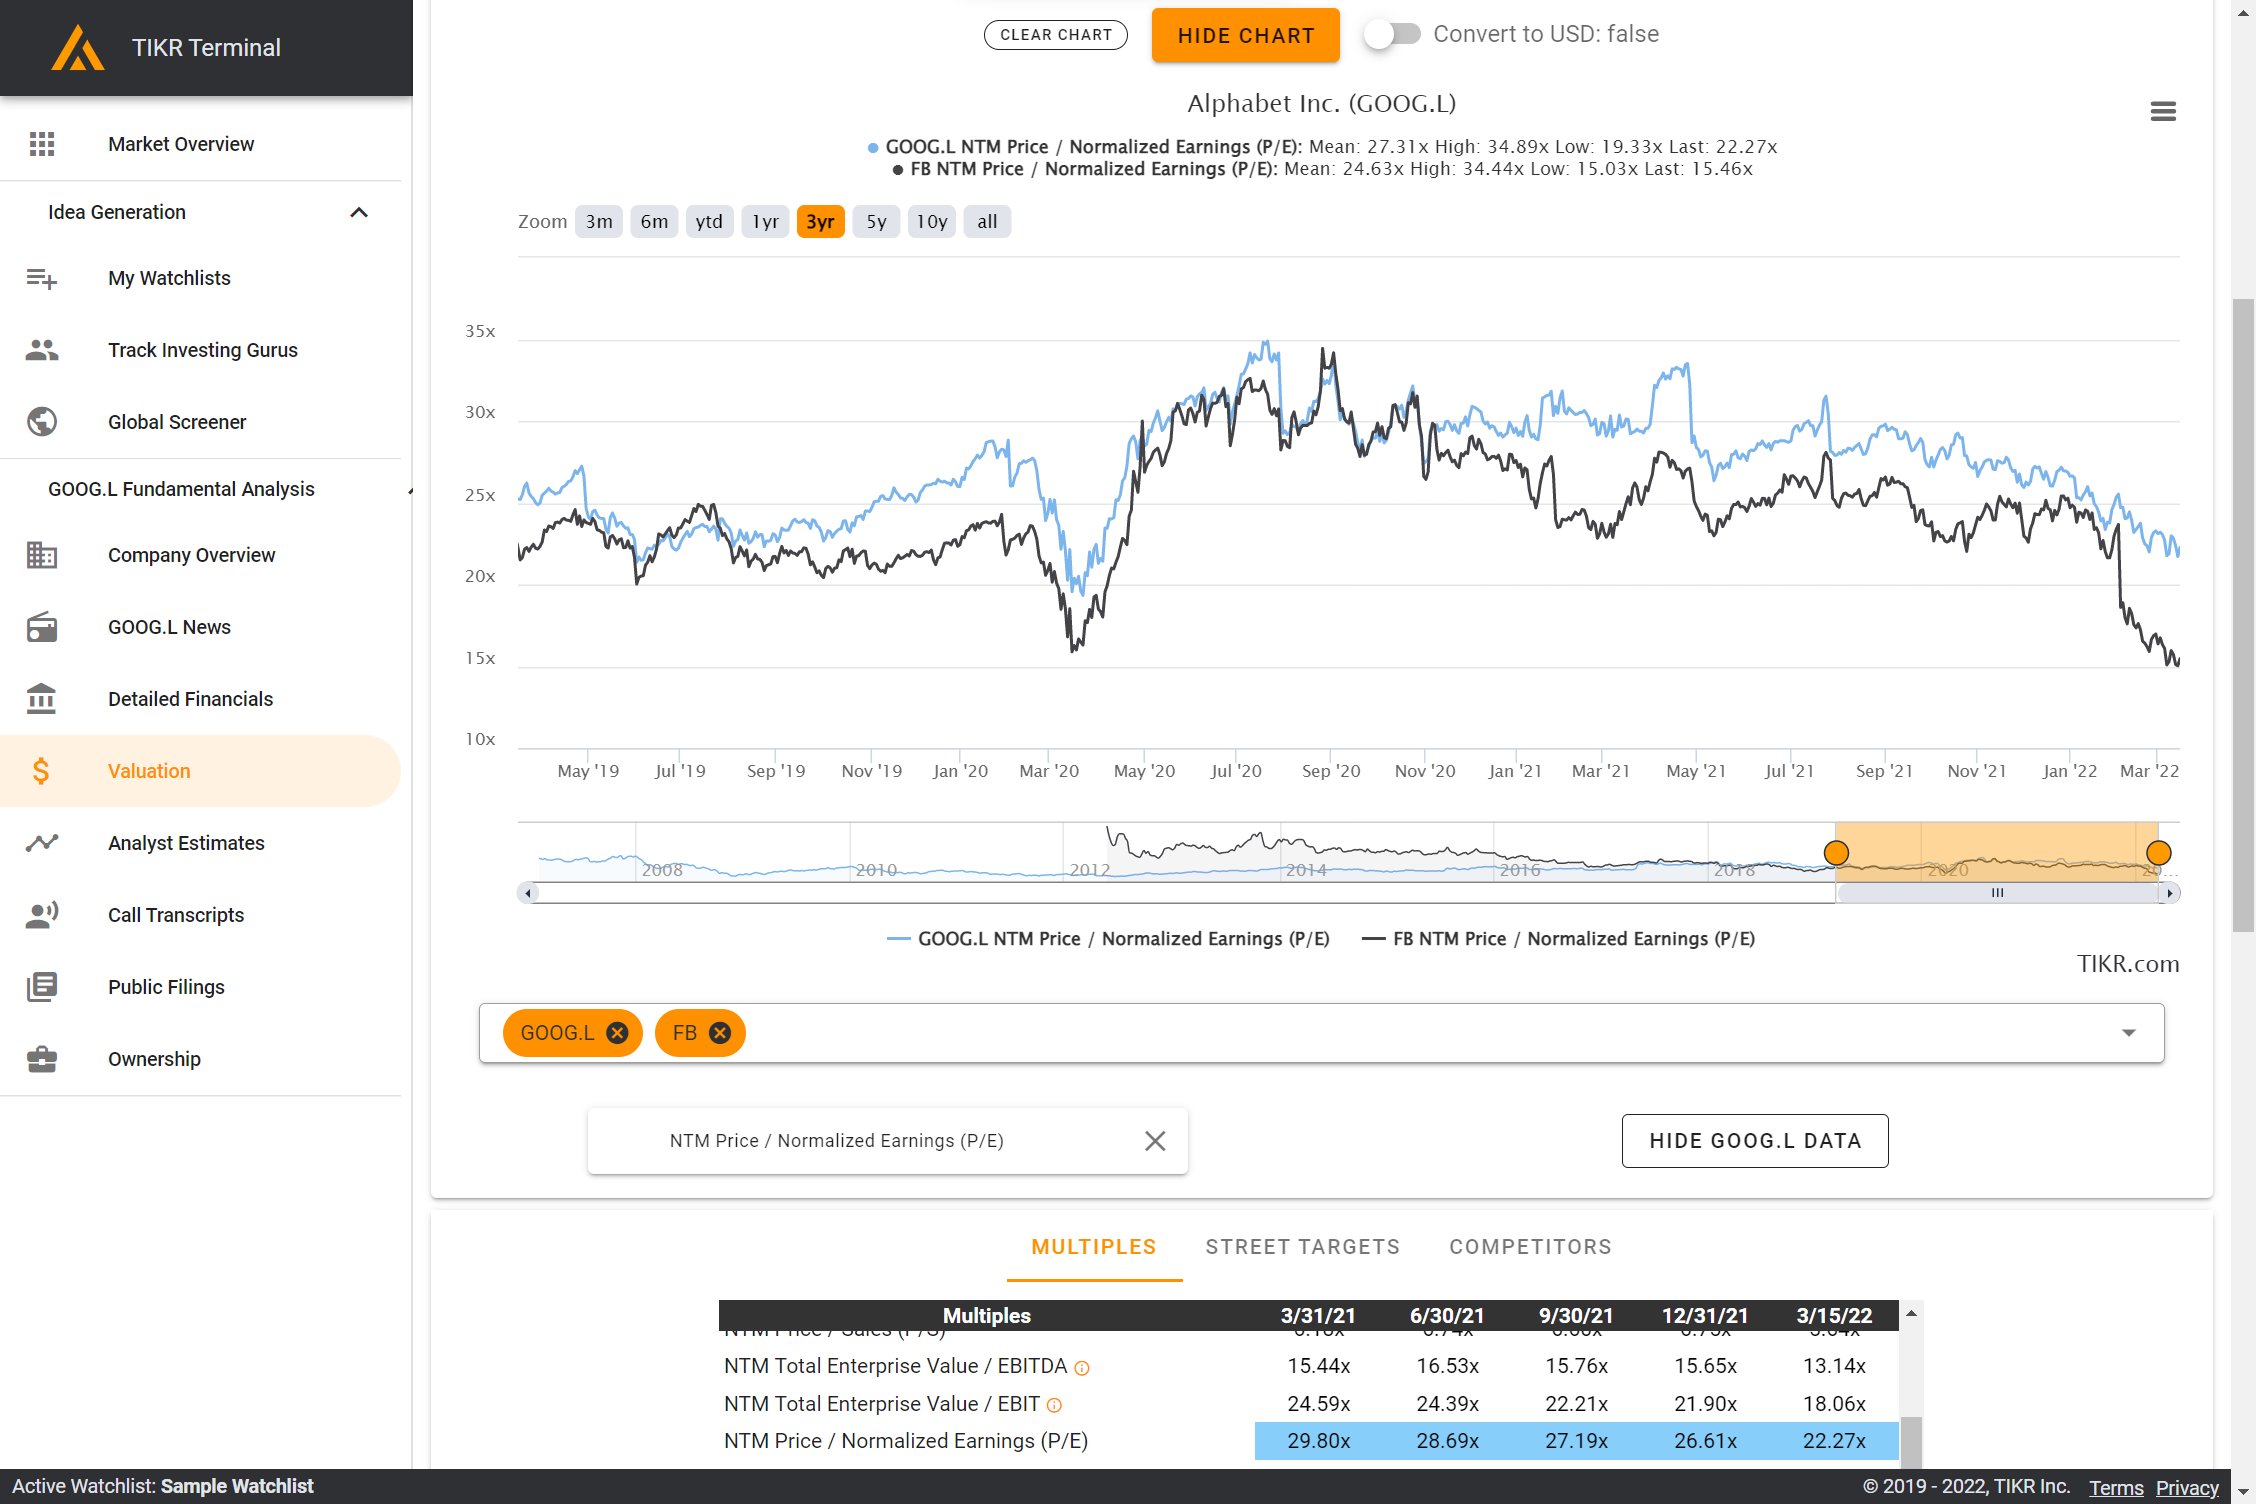Set chart zoom to 3m
The image size is (2256, 1504).
[599, 222]
